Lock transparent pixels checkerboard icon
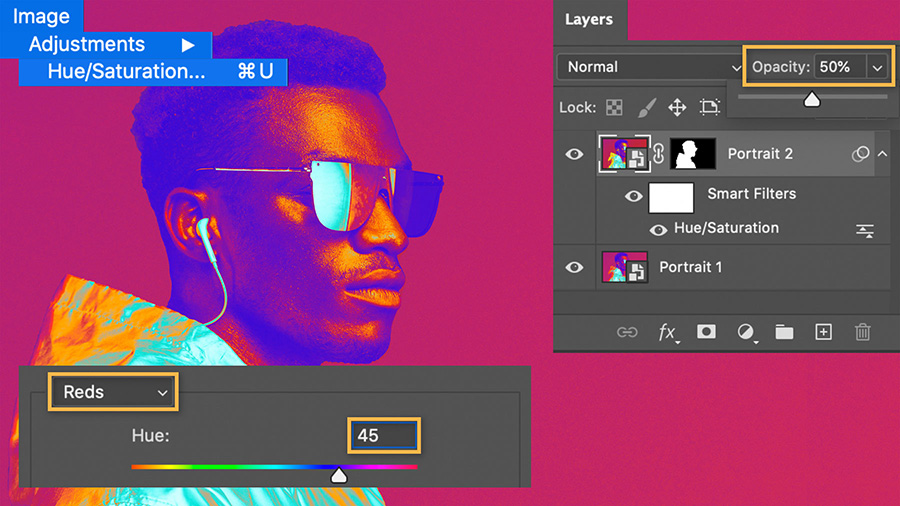Screen dimensions: 900x506 coord(614,107)
